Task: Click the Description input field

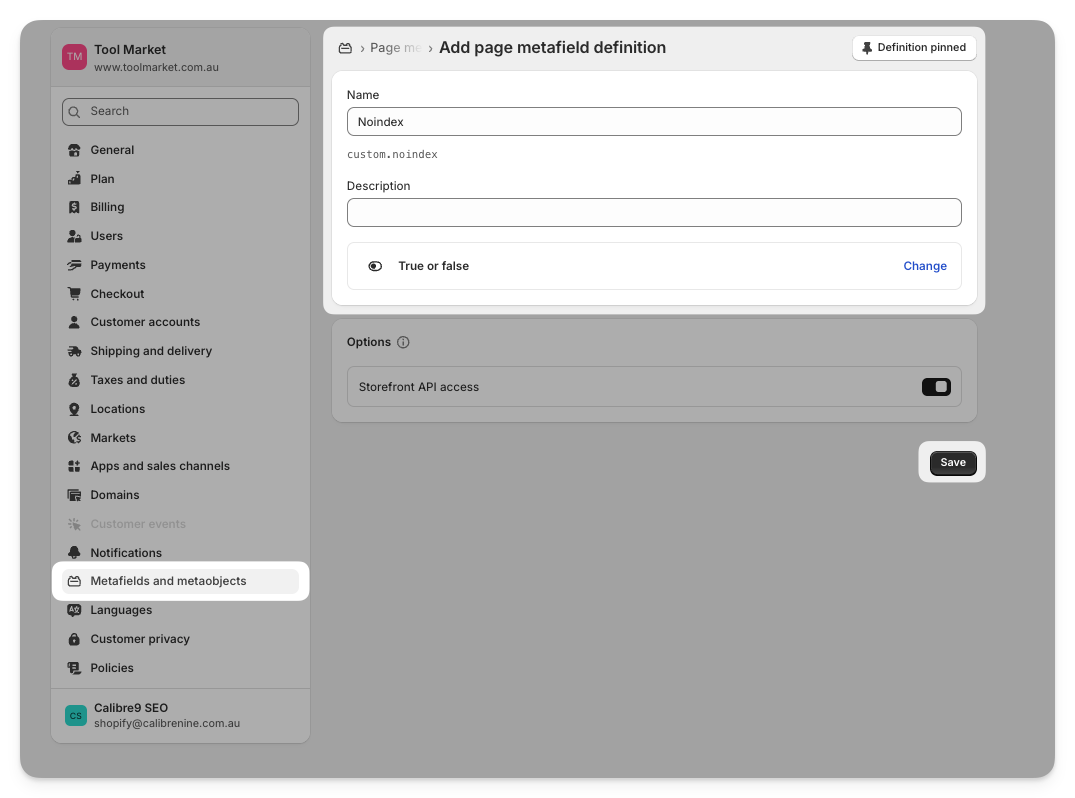Action: (654, 212)
